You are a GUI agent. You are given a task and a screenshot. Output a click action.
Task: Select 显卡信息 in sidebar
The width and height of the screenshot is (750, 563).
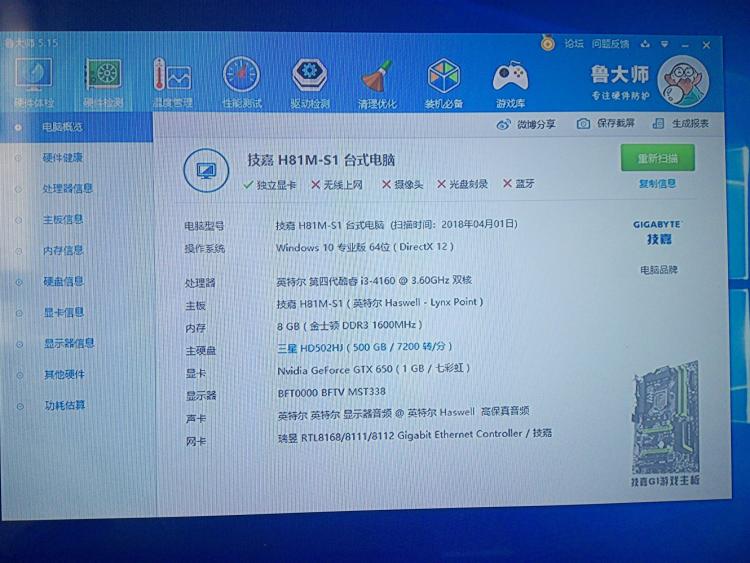64,312
